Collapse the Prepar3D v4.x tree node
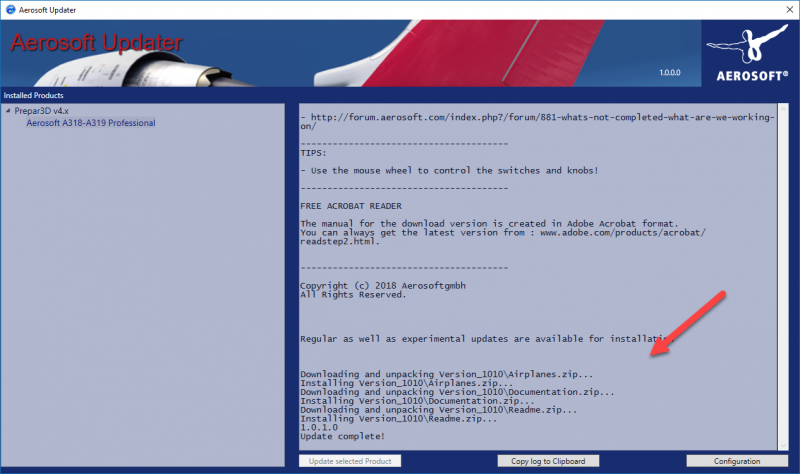This screenshot has height=474, width=800. [x=8, y=111]
